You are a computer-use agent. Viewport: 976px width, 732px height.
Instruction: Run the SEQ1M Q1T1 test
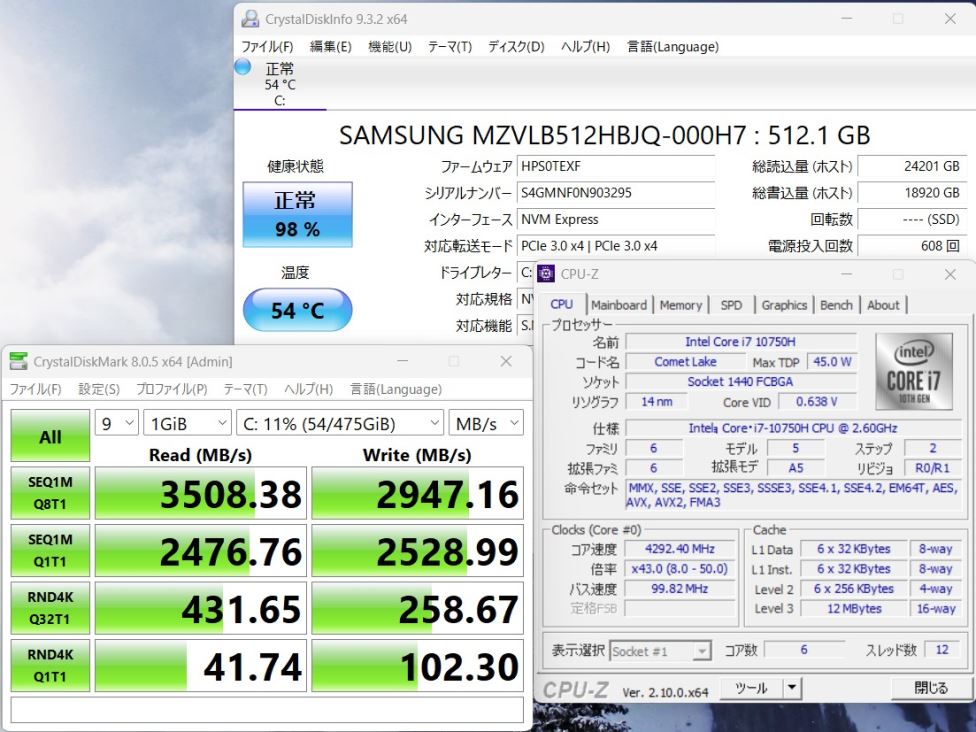pyautogui.click(x=50, y=550)
